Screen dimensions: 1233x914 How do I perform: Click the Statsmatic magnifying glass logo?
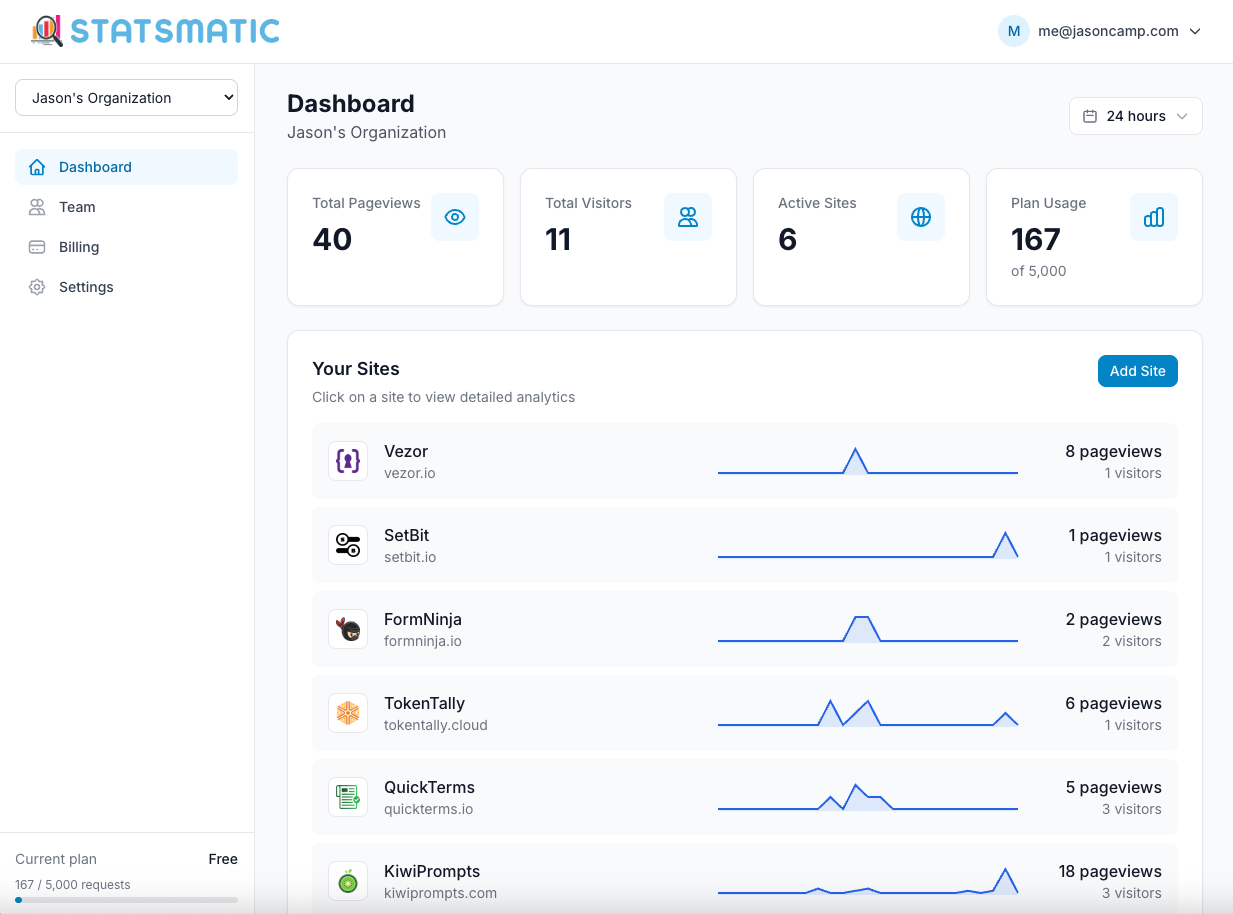[x=46, y=31]
